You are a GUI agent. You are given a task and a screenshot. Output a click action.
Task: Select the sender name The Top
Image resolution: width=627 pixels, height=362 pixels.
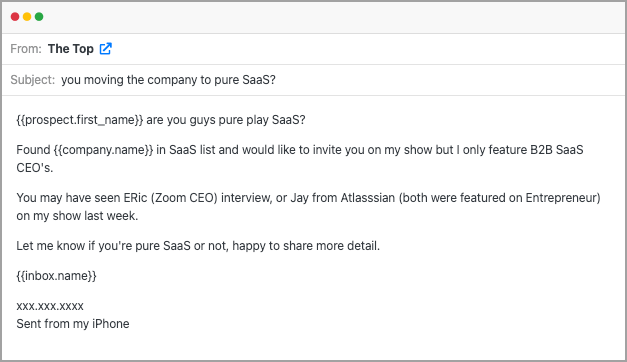pos(71,49)
